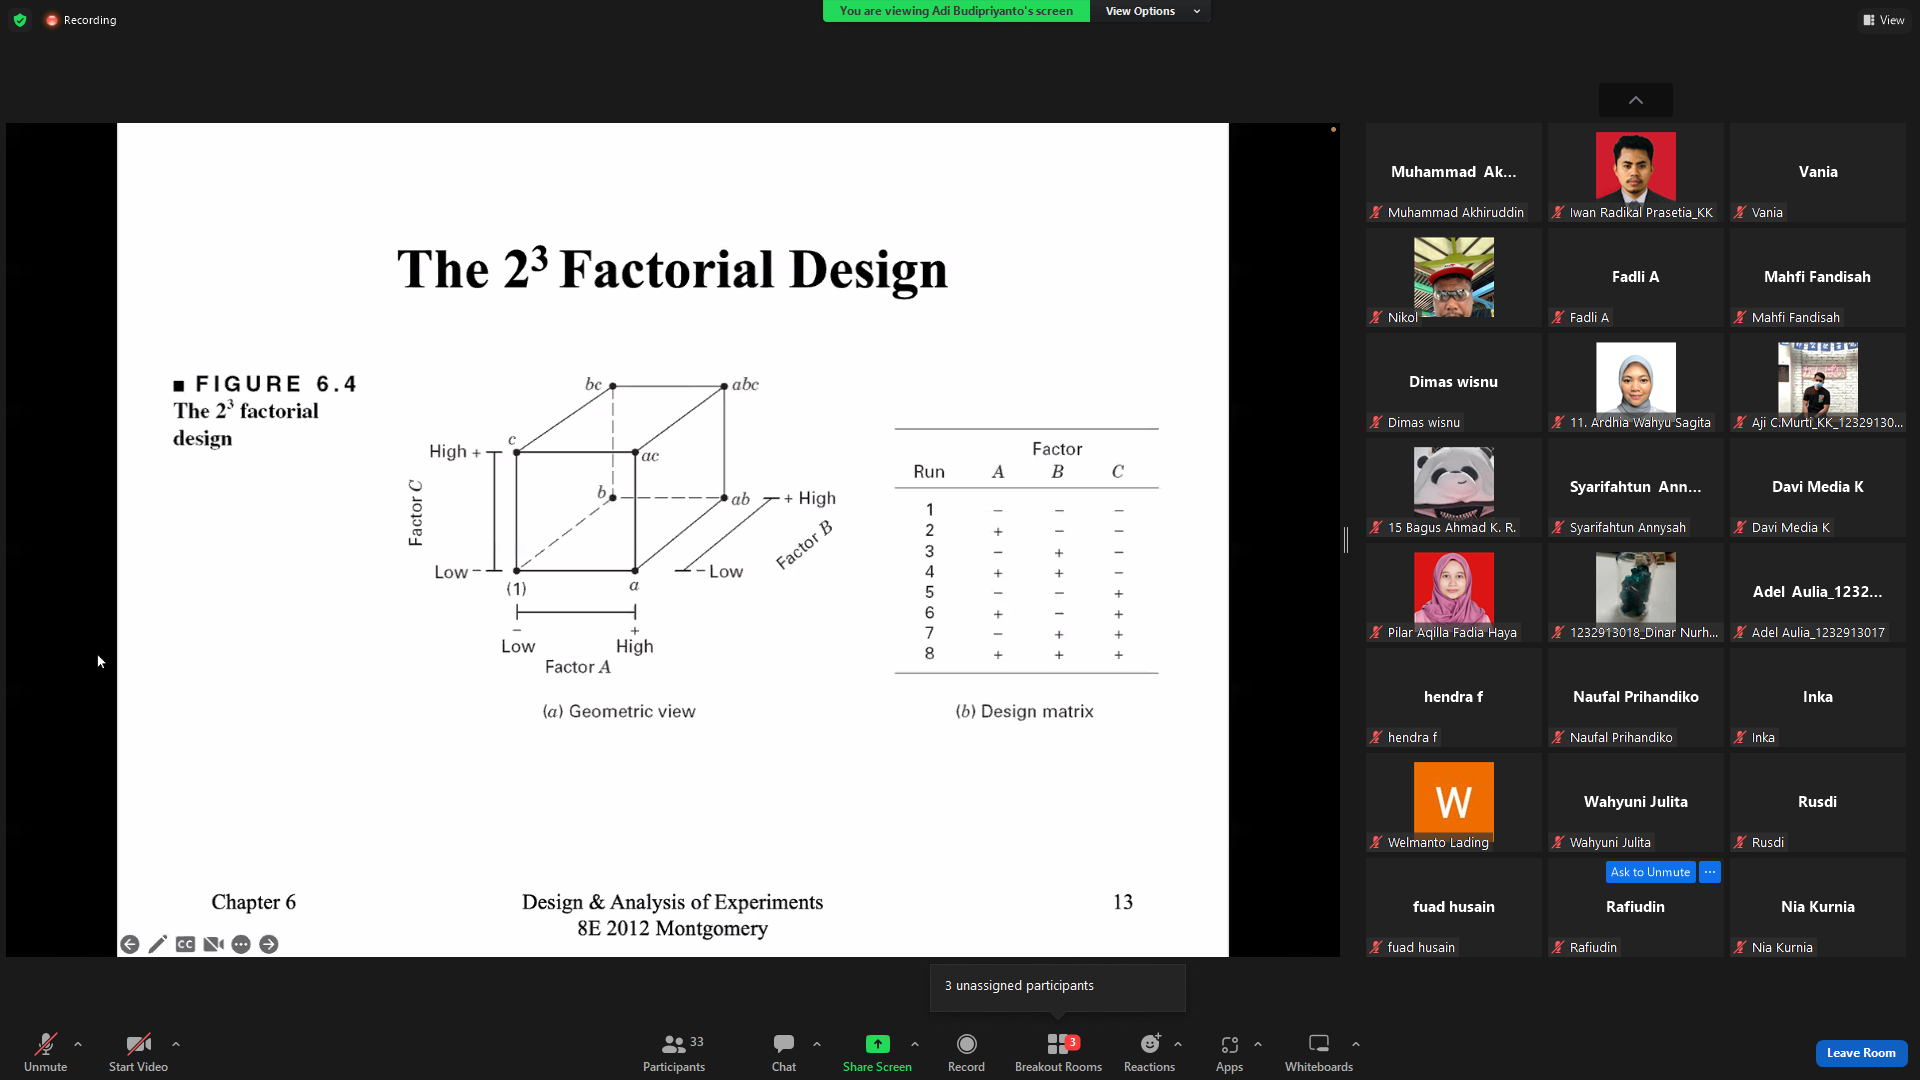
Task: Select 11. Ardhia Wahyu Sagita tile
Action: (x=1636, y=383)
